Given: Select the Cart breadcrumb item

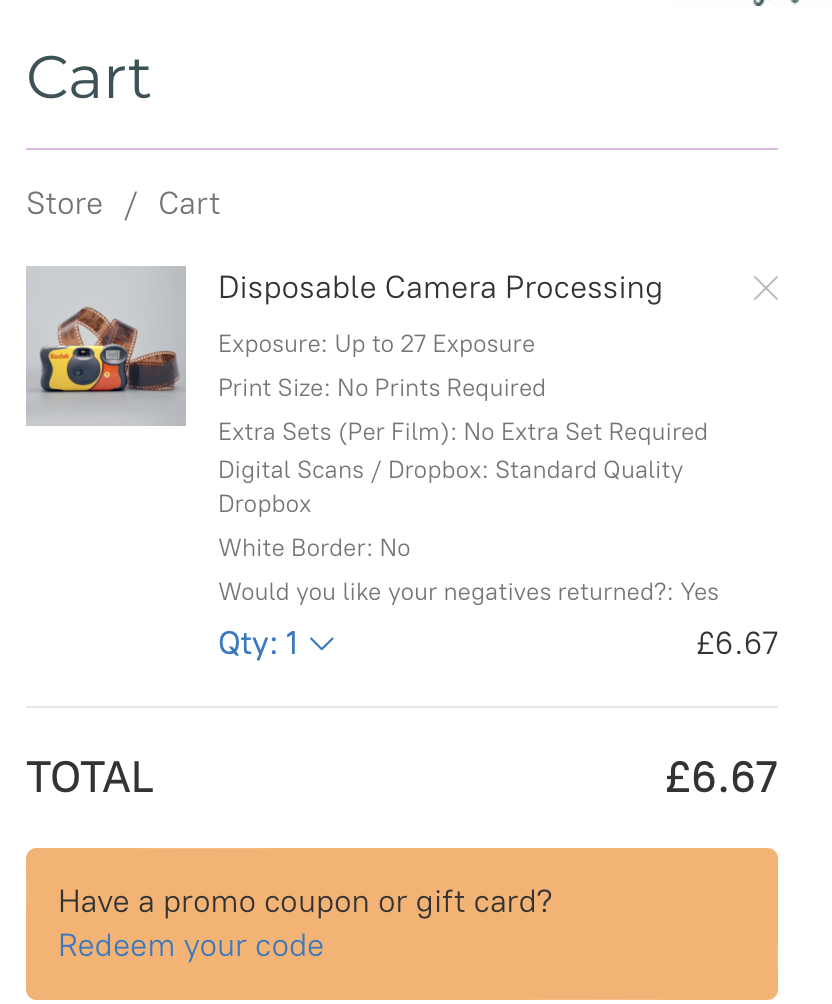Looking at the screenshot, I should click(x=189, y=203).
